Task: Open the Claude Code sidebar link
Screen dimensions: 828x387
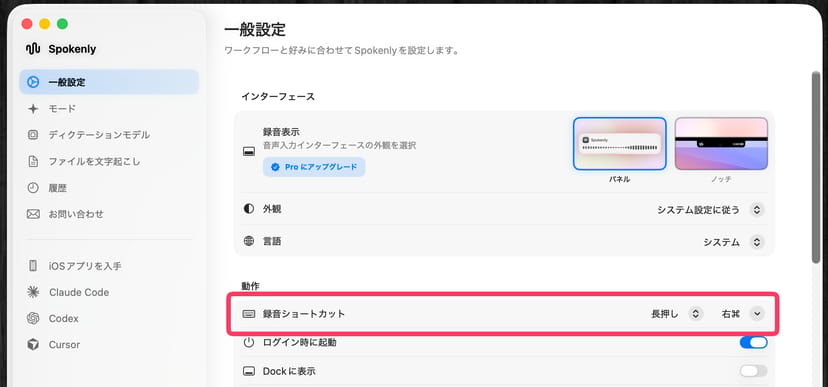Action: [109, 292]
